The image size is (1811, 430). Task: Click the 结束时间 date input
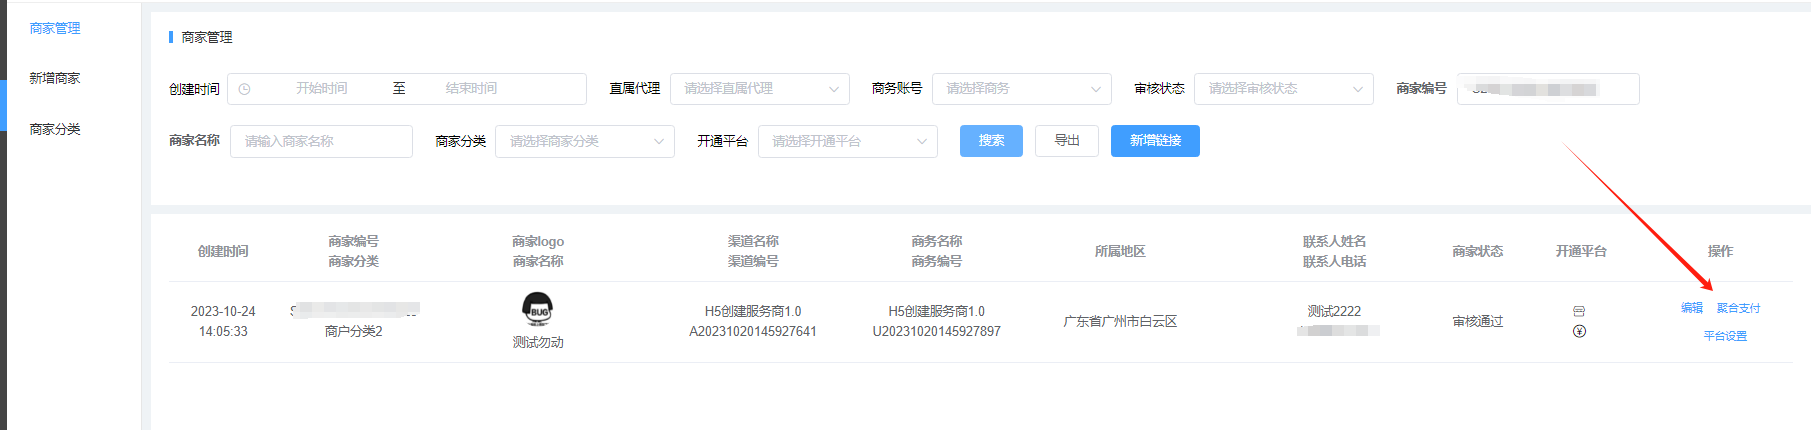(472, 89)
